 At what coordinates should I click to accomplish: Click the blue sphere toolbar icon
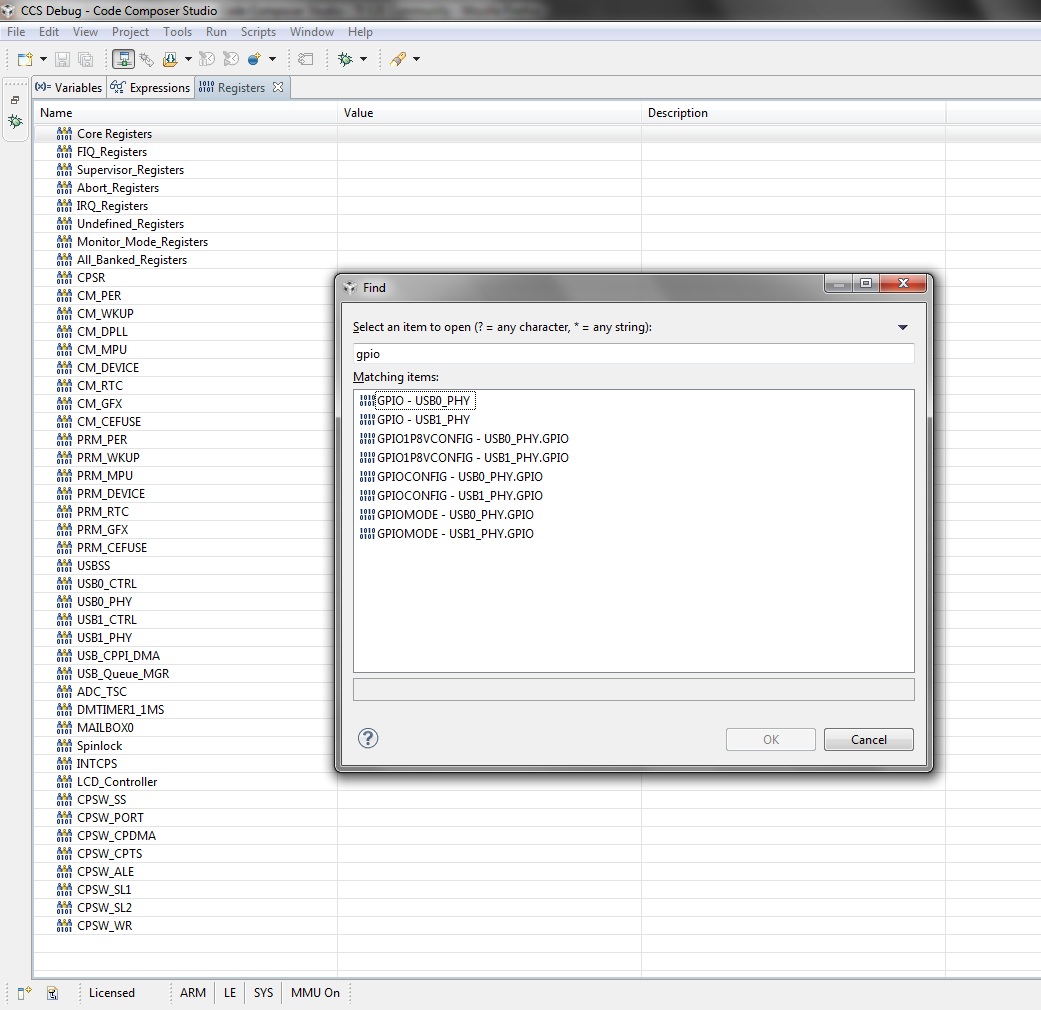254,59
